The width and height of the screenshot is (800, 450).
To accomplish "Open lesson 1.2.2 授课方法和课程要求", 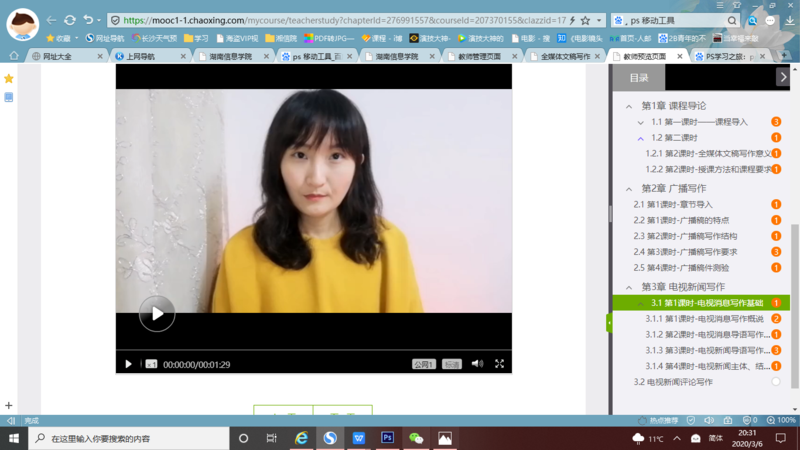I will [x=708, y=169].
